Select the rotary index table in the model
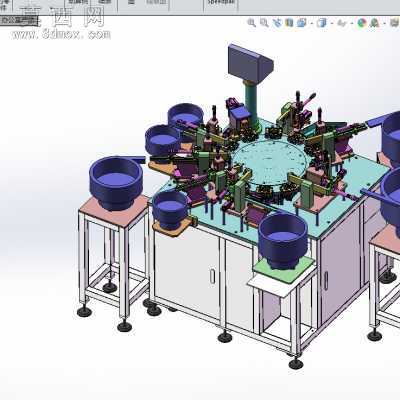 point(269,163)
